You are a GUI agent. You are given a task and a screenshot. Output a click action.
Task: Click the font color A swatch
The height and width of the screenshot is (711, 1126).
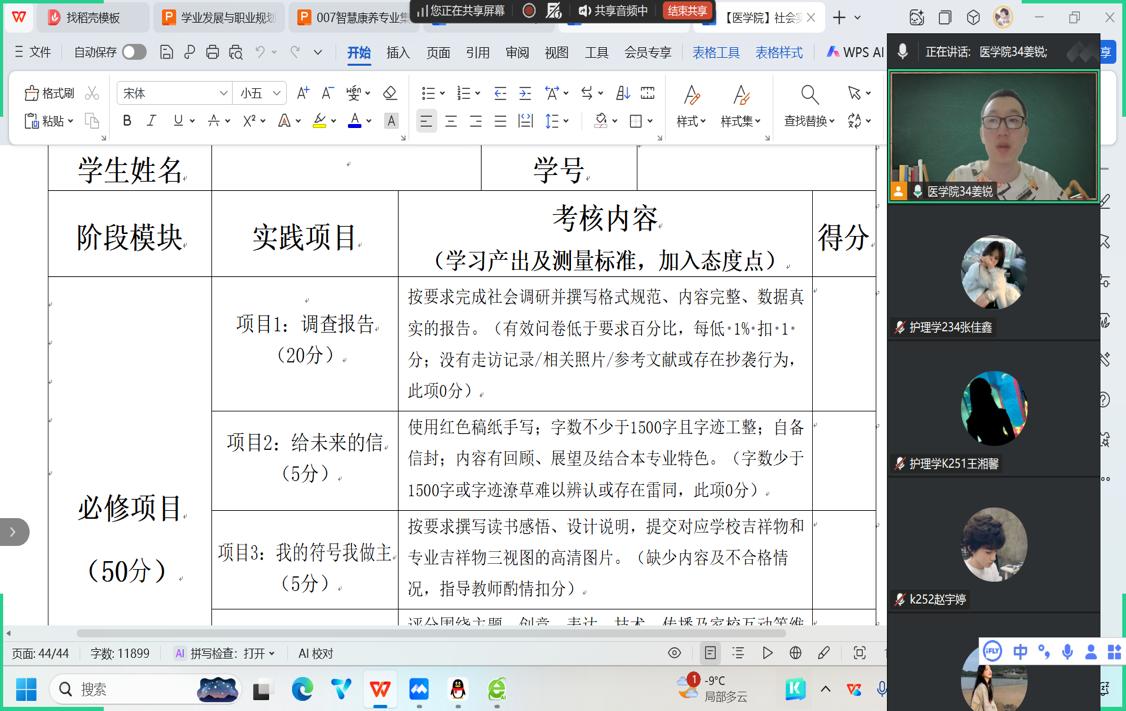point(354,121)
